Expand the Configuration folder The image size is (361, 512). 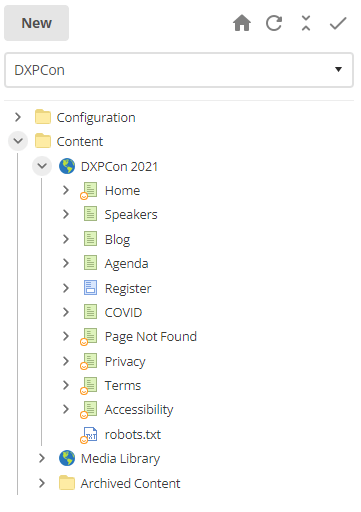pos(18,117)
